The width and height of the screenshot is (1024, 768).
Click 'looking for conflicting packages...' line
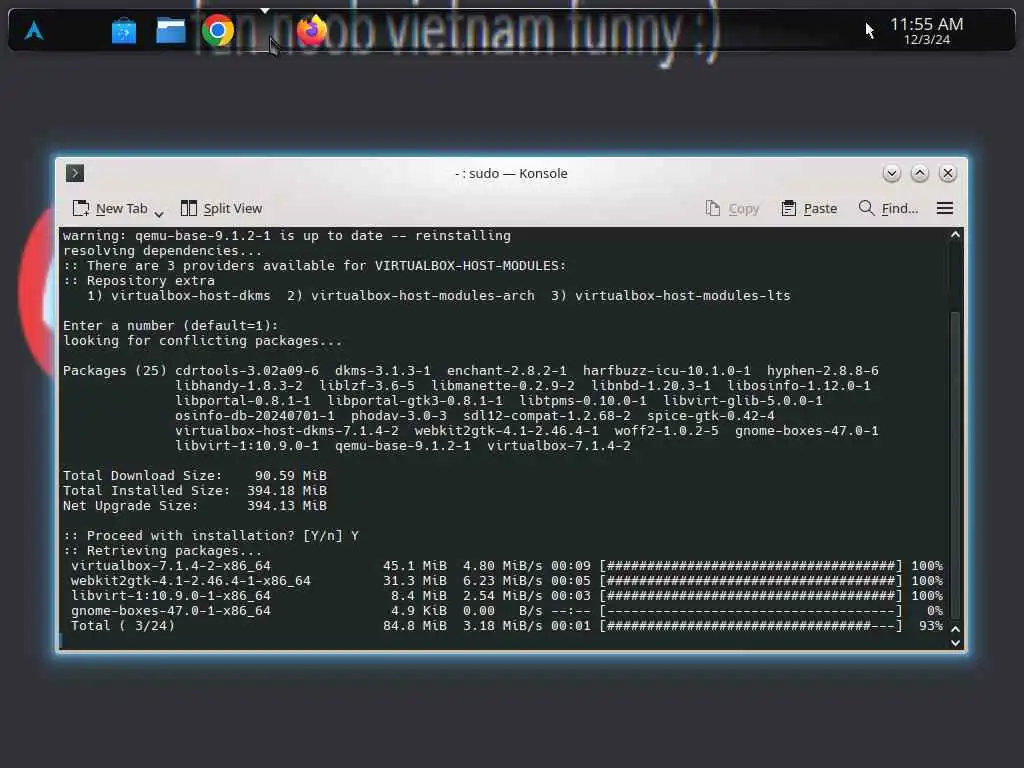pos(202,340)
